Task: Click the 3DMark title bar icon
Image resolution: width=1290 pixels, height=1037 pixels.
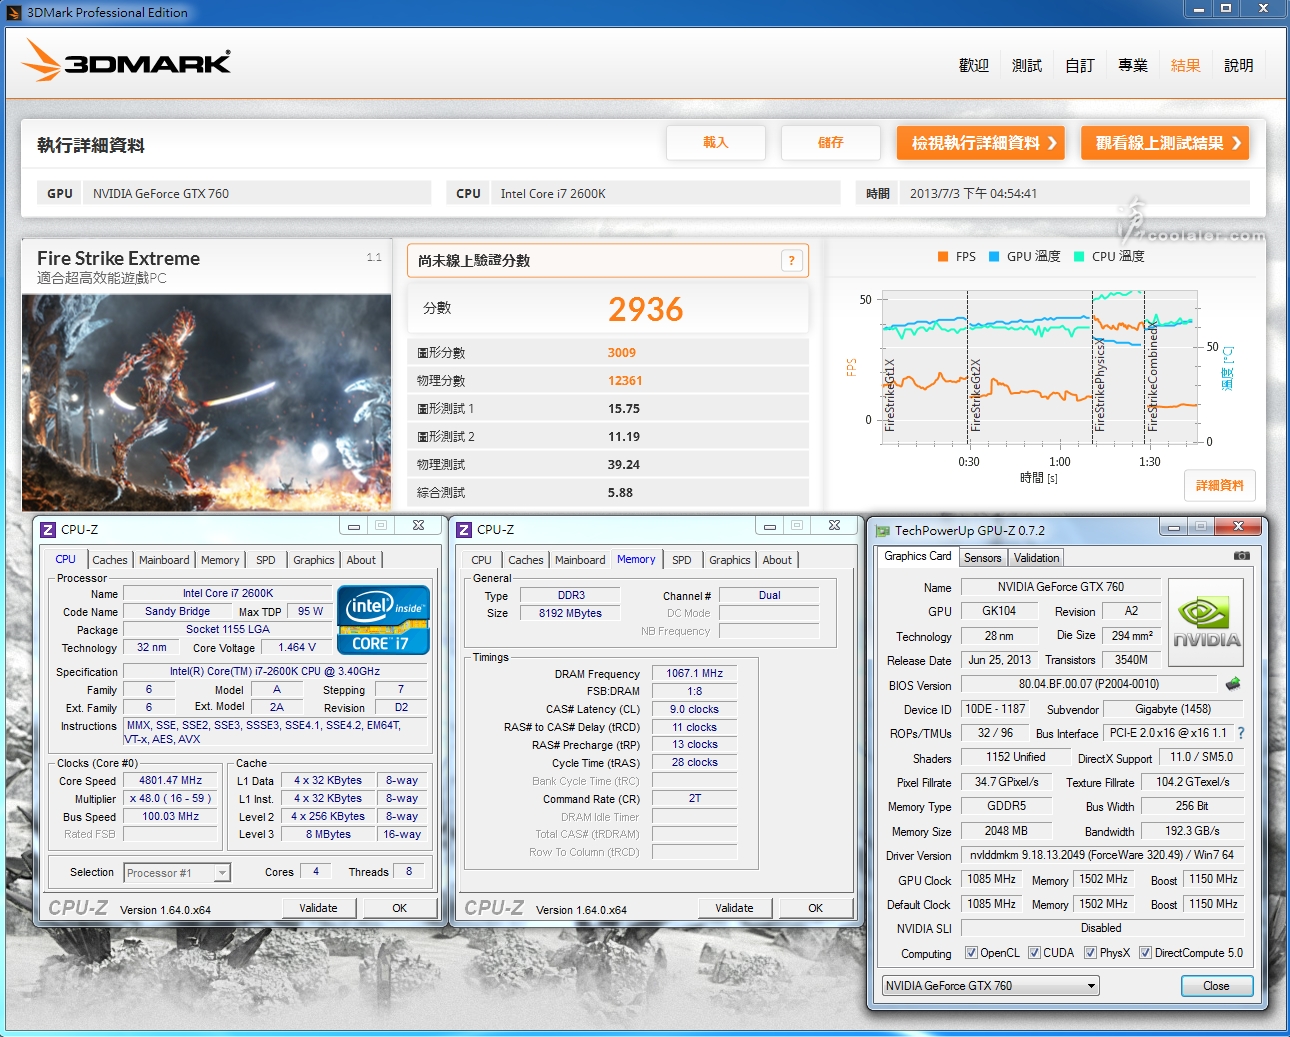Action: 14,12
